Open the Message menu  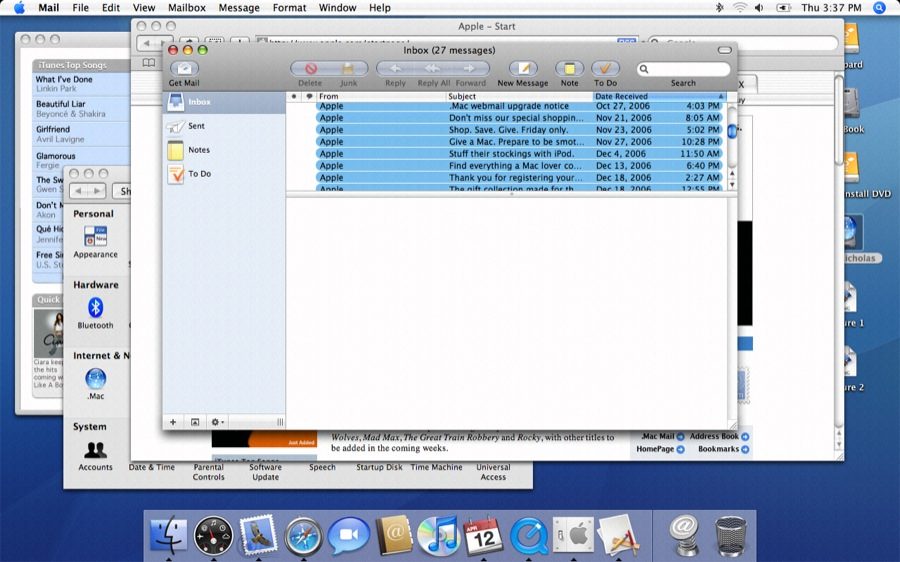click(239, 8)
